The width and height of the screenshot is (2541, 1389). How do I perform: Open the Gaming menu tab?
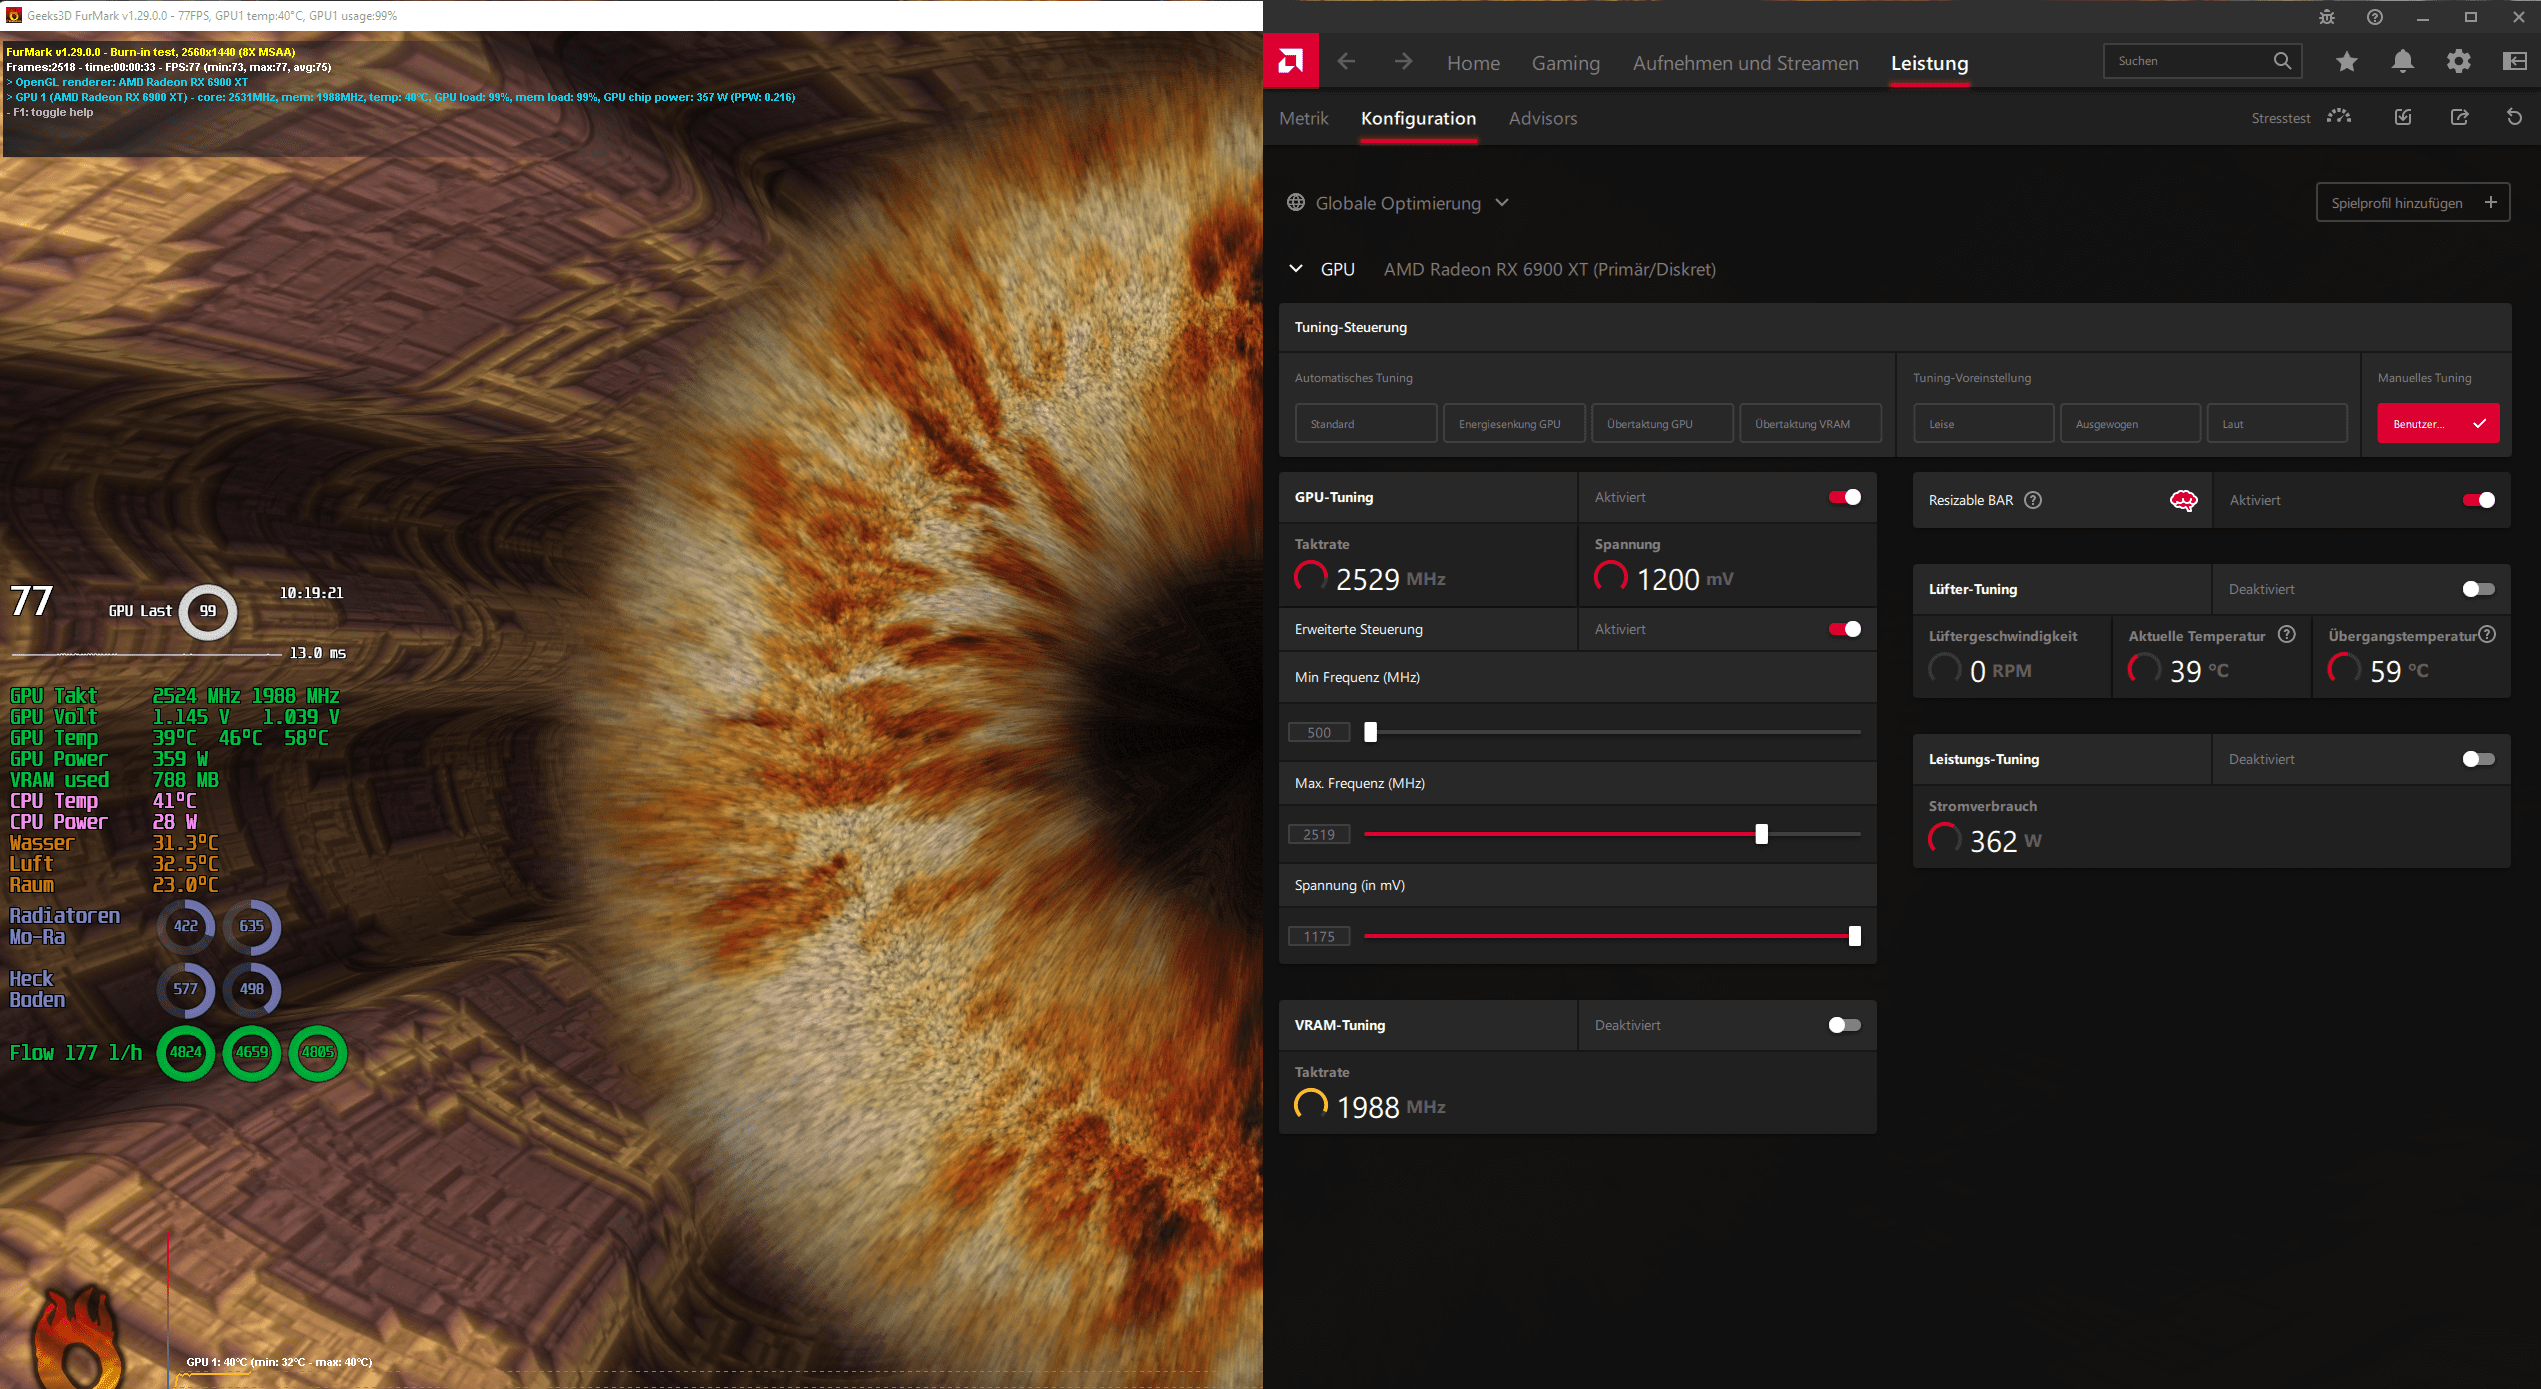pos(1565,63)
